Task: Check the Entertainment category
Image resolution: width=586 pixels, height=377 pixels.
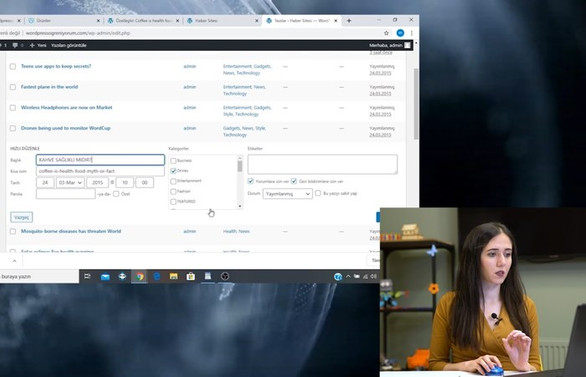Action: point(173,181)
